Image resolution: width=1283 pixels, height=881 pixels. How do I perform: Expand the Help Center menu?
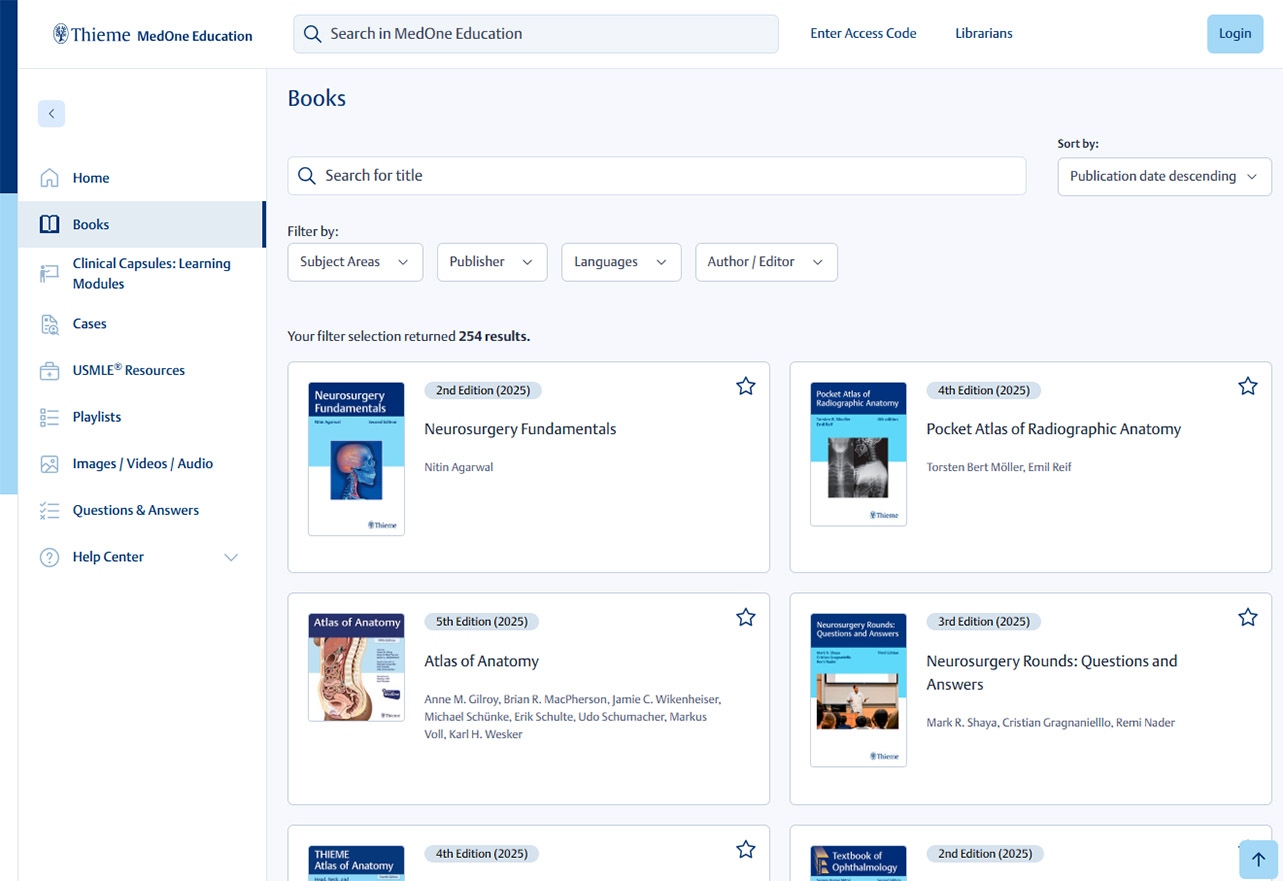(x=231, y=557)
